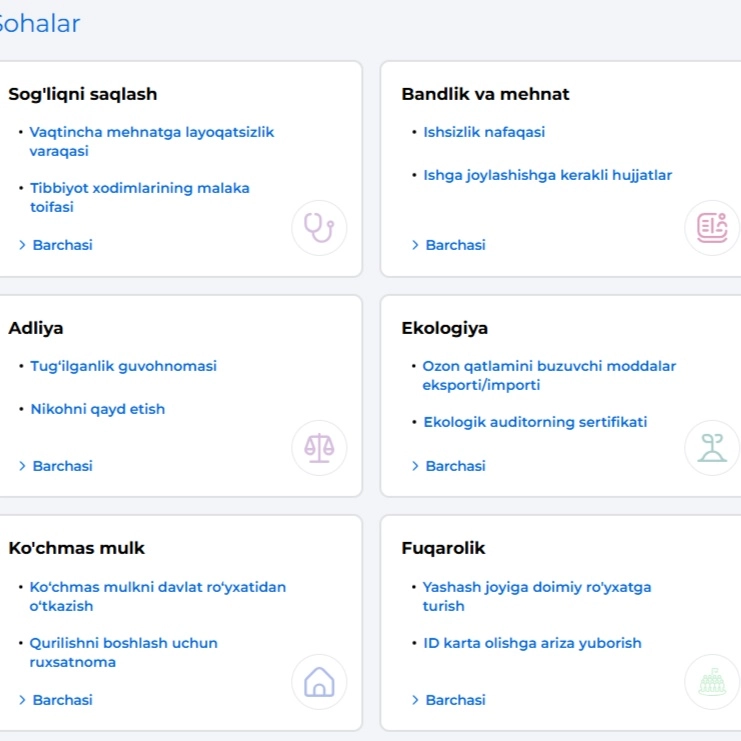The height and width of the screenshot is (741, 741).
Task: Open Ishga joylashishga kerakli hujjatlar link
Action: pos(547,175)
